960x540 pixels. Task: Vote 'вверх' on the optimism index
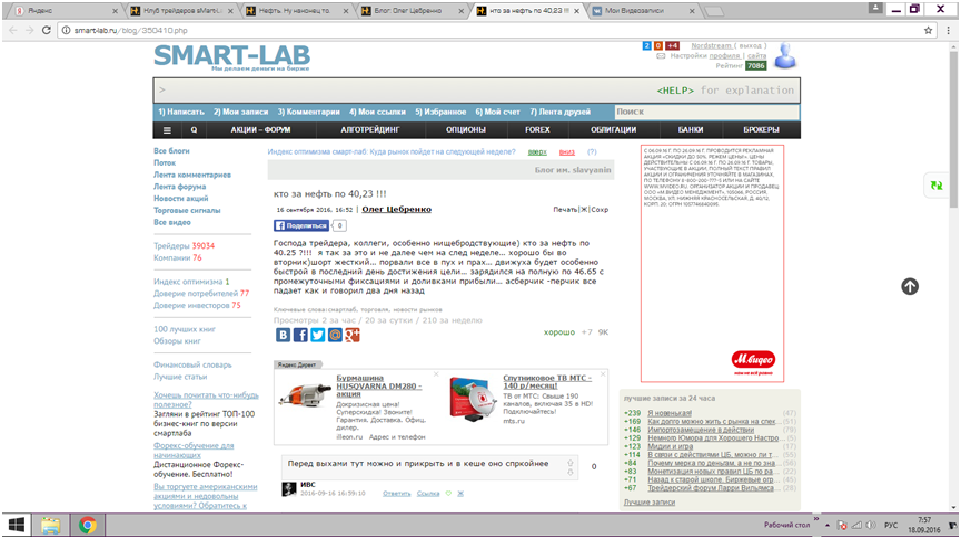click(537, 152)
